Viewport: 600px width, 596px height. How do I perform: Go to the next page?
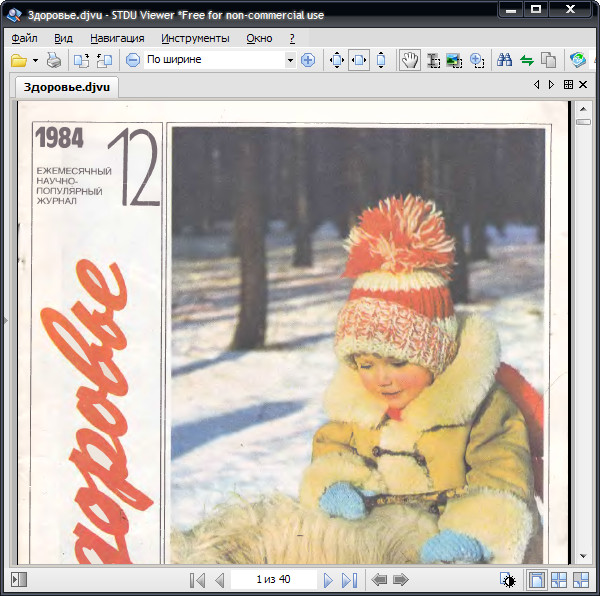(328, 580)
